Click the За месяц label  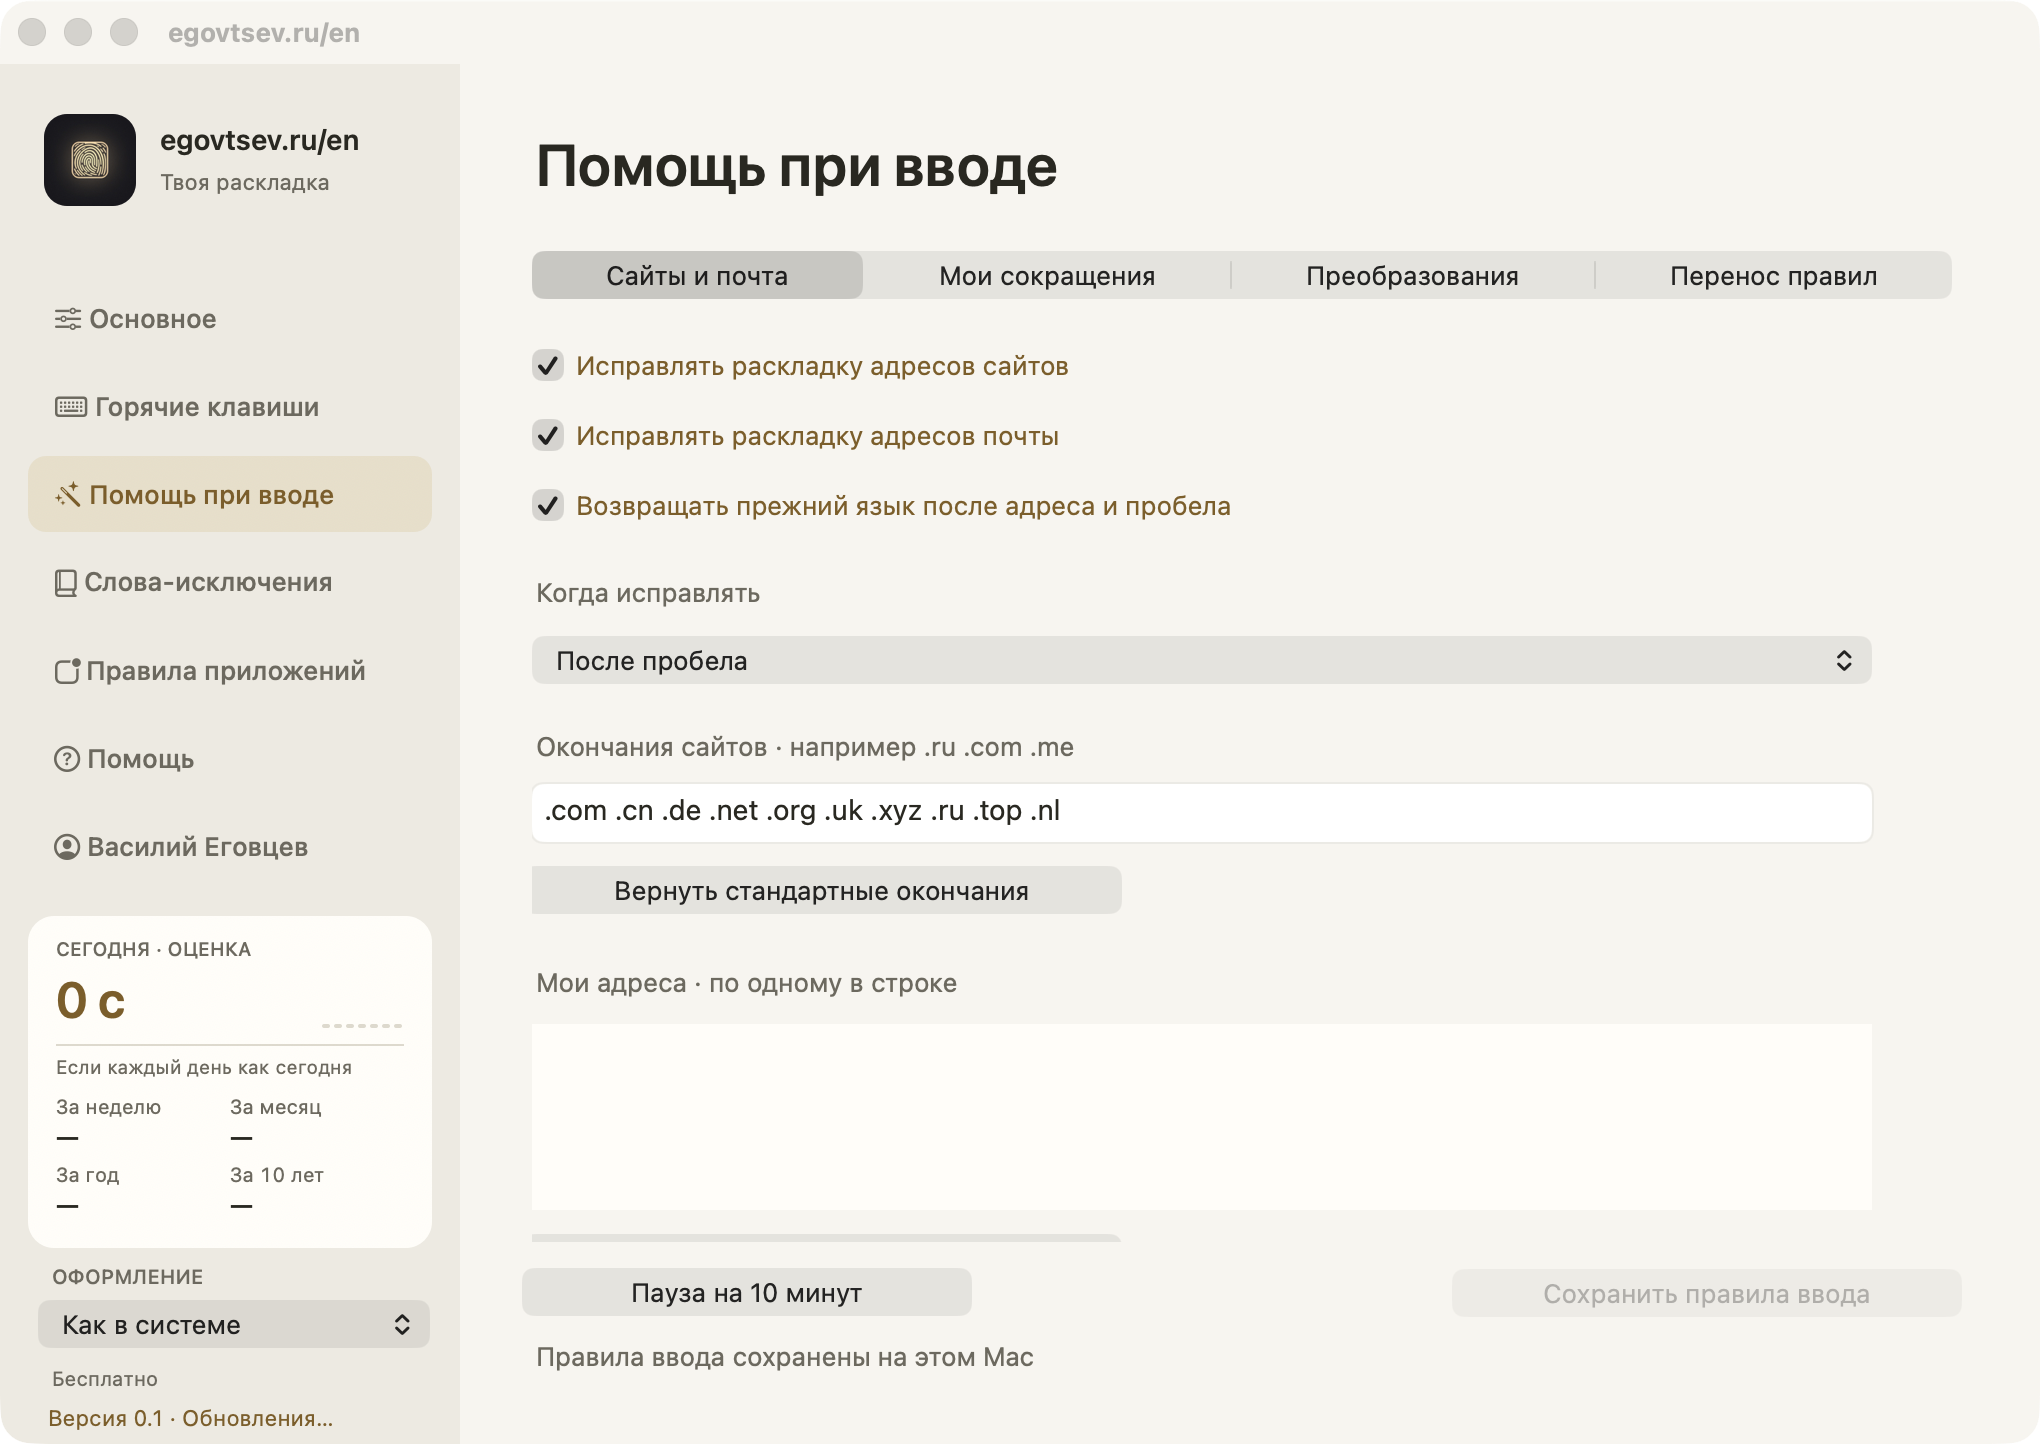tap(276, 1107)
